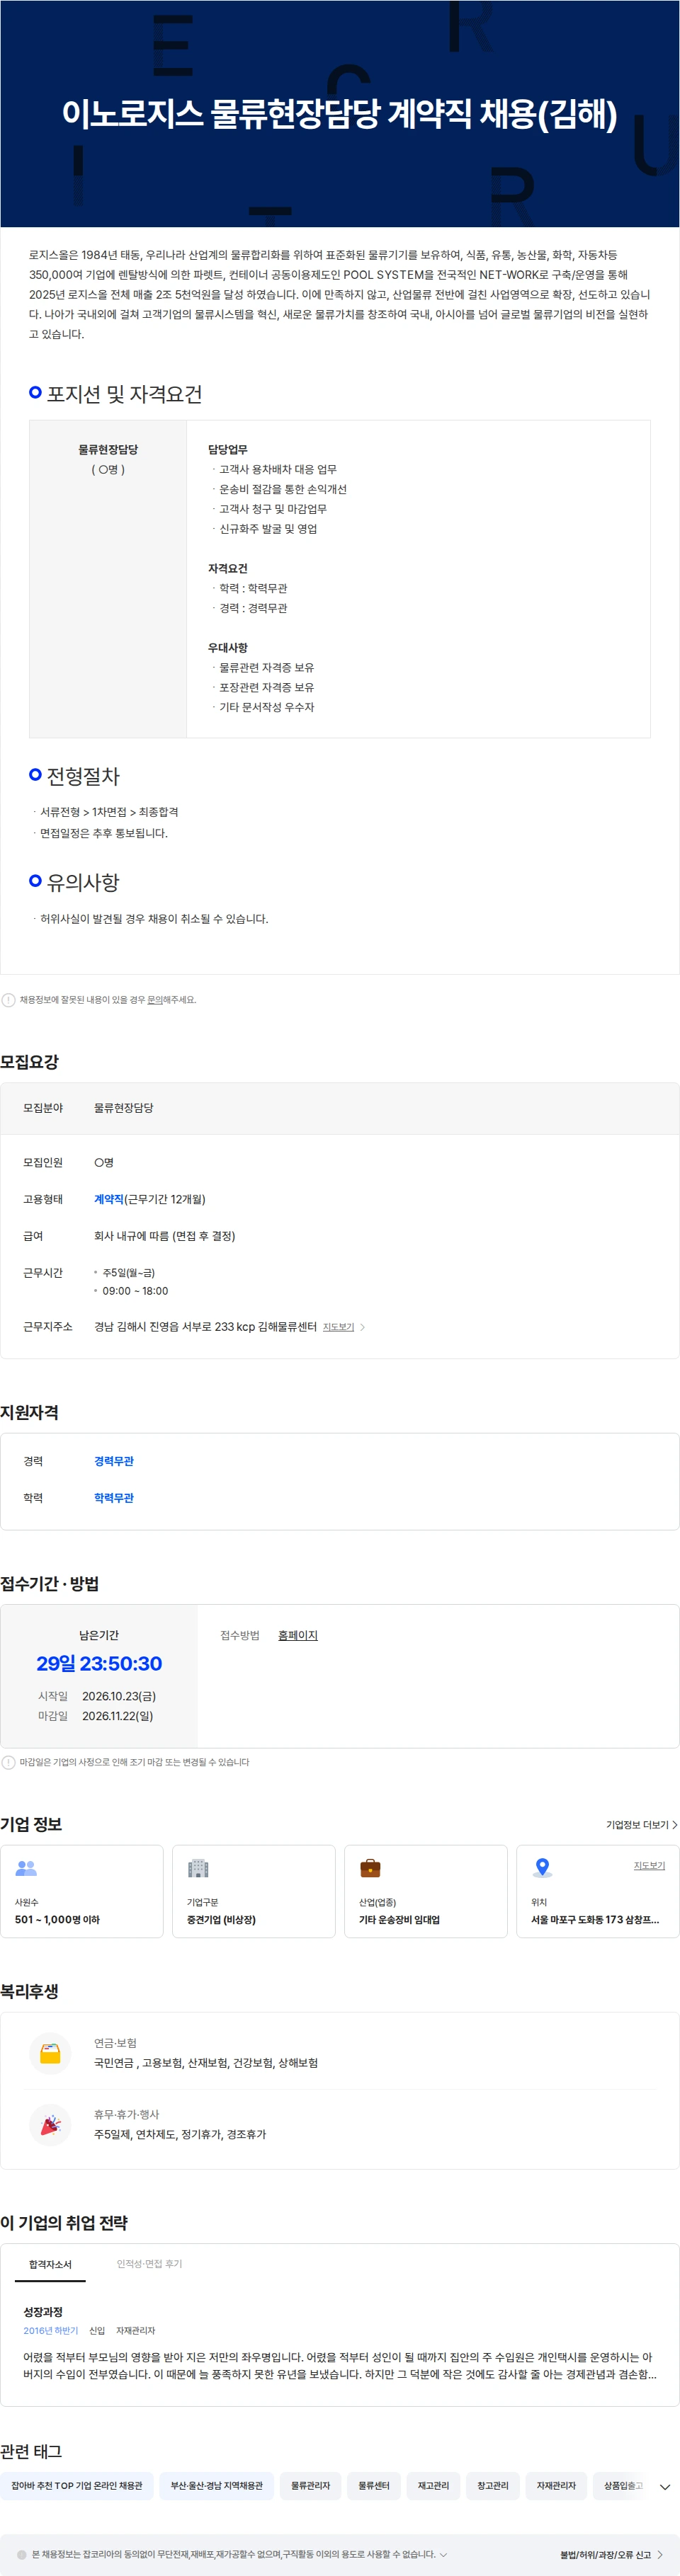
Task: Open the 홈페이지 application method link
Action: (x=298, y=1635)
